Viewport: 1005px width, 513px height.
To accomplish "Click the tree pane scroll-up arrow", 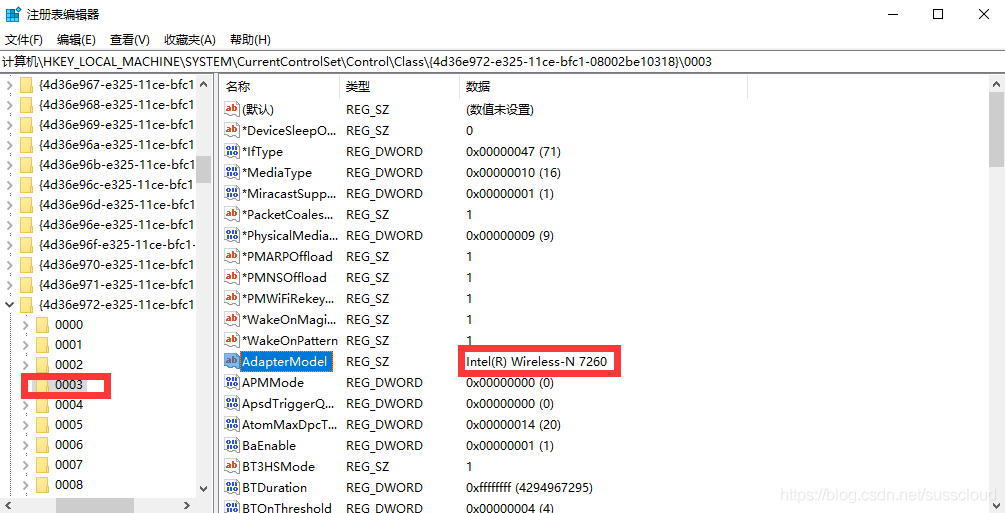I will (x=203, y=84).
